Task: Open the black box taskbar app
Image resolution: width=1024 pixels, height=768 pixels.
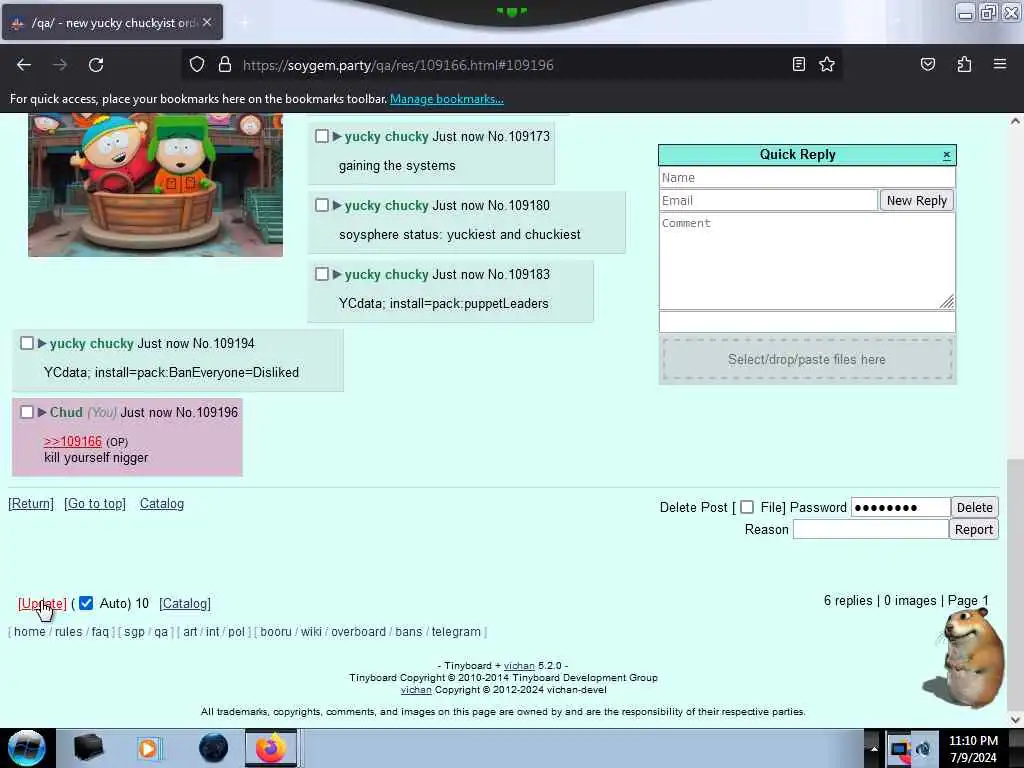Action: [89, 748]
